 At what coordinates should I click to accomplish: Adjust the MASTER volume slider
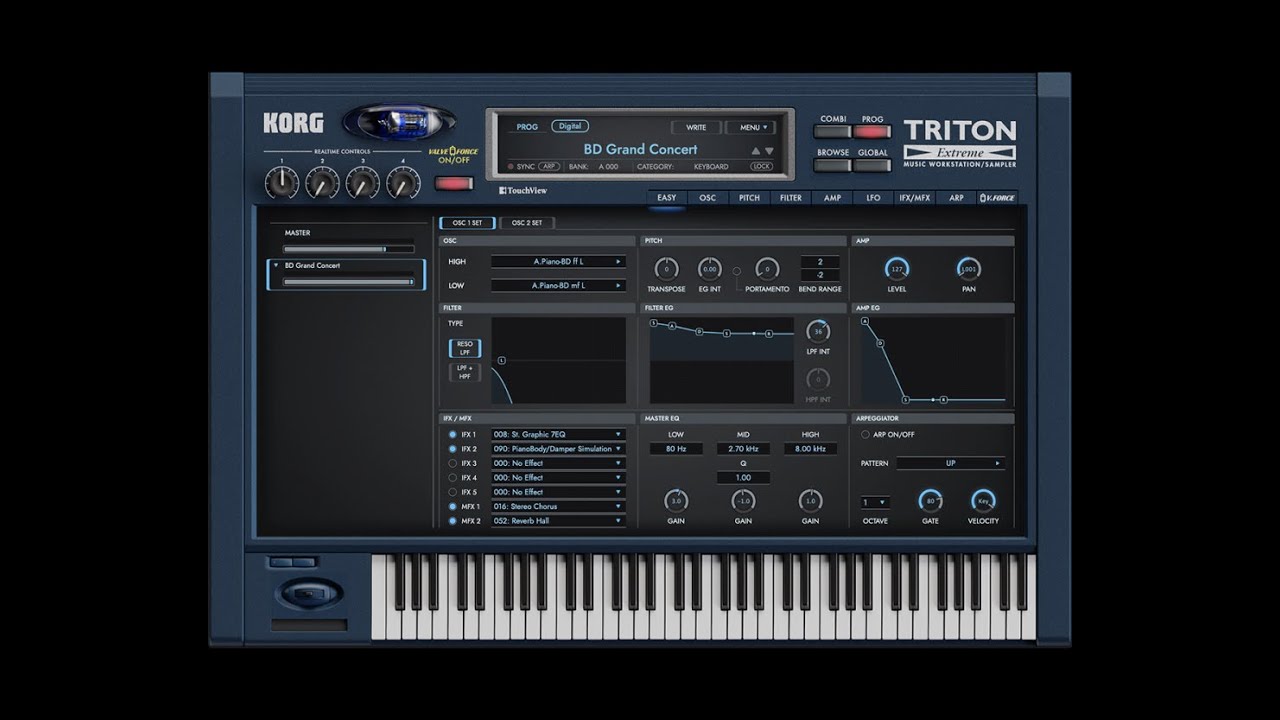point(348,249)
